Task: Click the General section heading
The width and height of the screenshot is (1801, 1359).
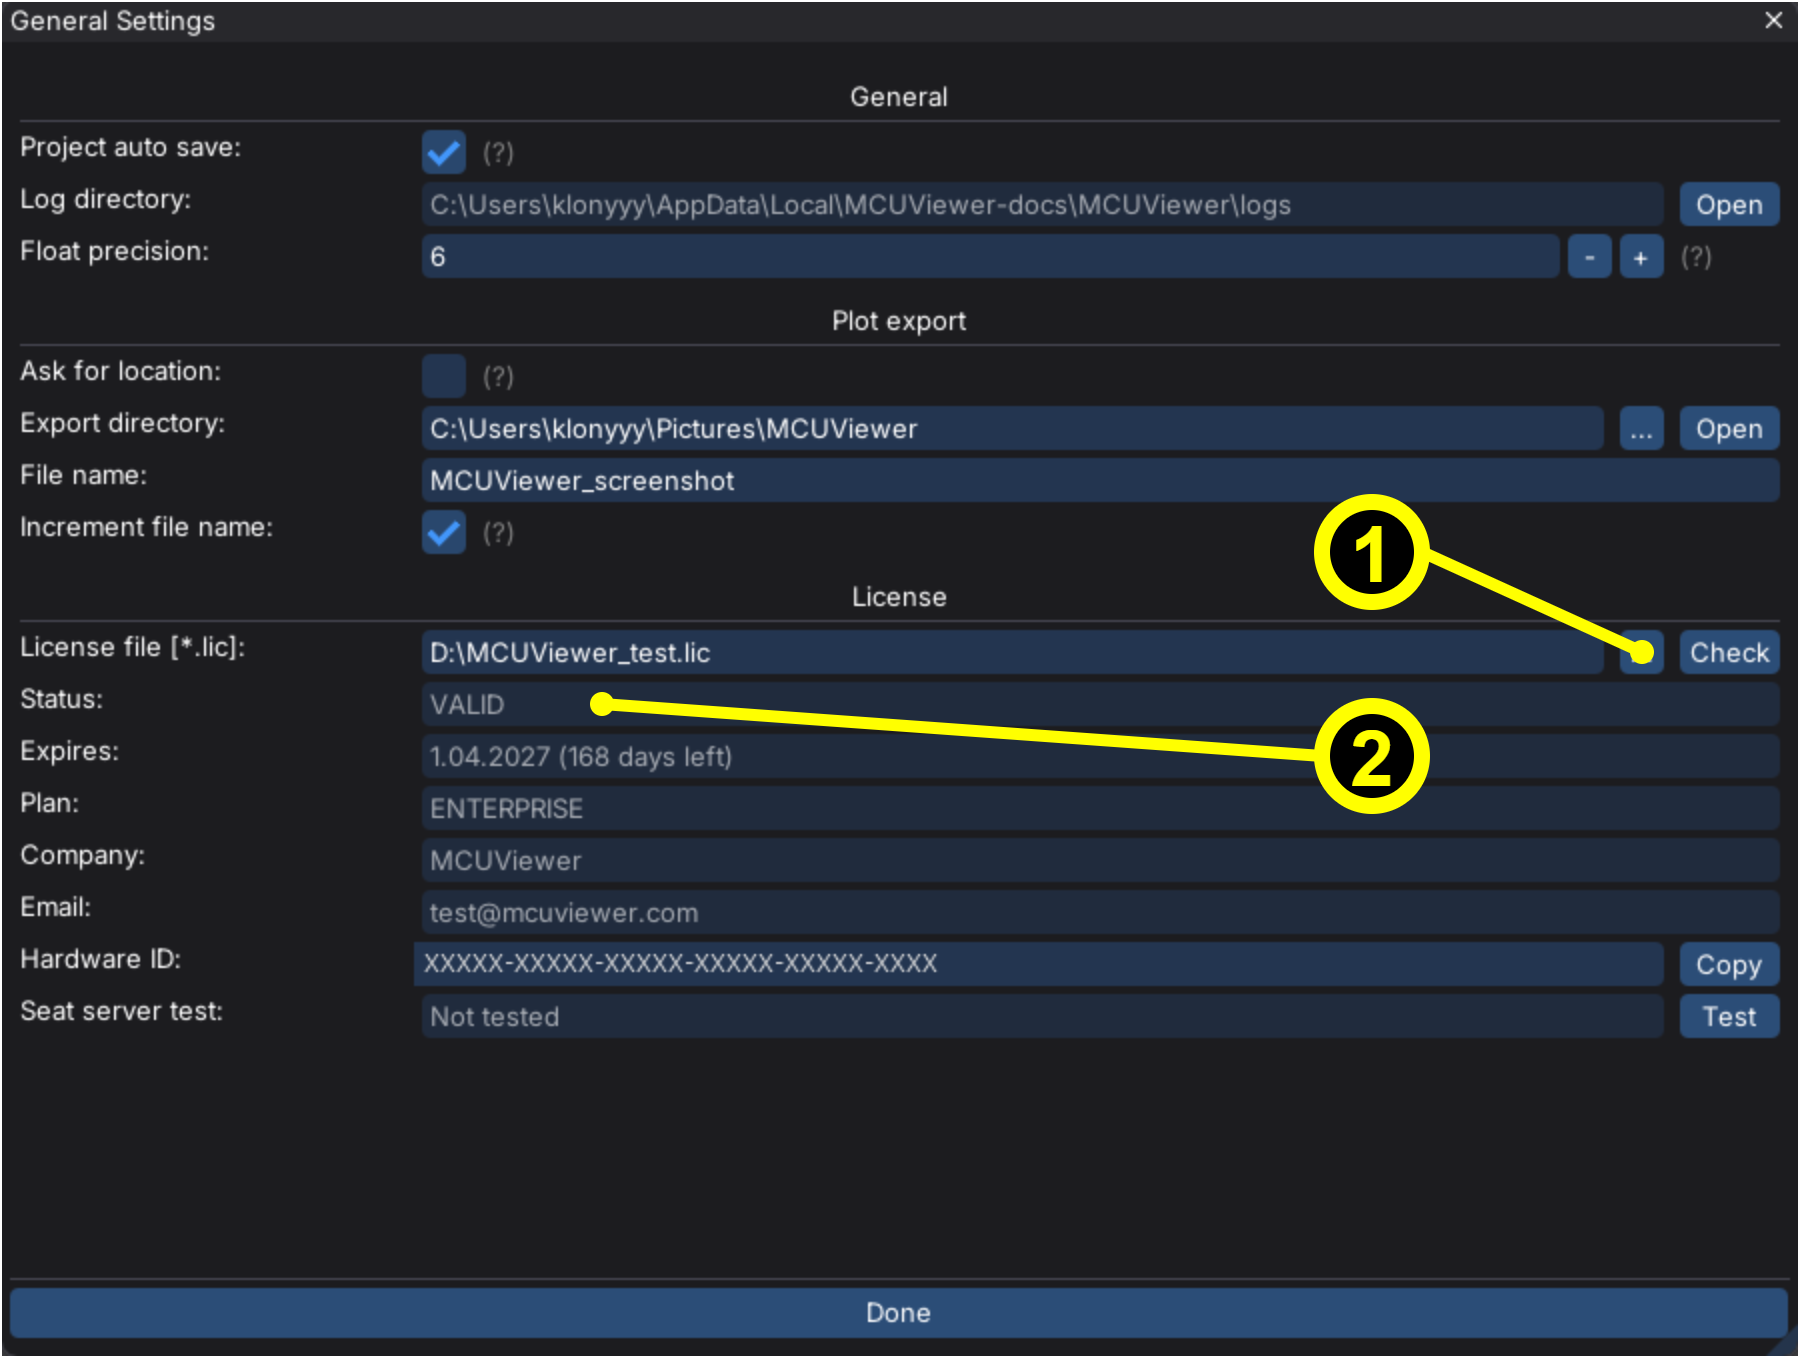Action: tap(899, 97)
